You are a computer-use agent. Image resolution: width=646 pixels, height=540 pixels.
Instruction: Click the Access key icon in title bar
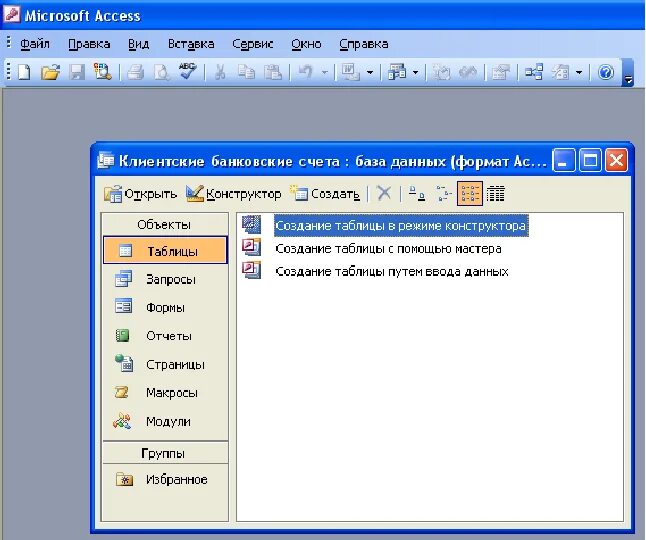pyautogui.click(x=11, y=14)
